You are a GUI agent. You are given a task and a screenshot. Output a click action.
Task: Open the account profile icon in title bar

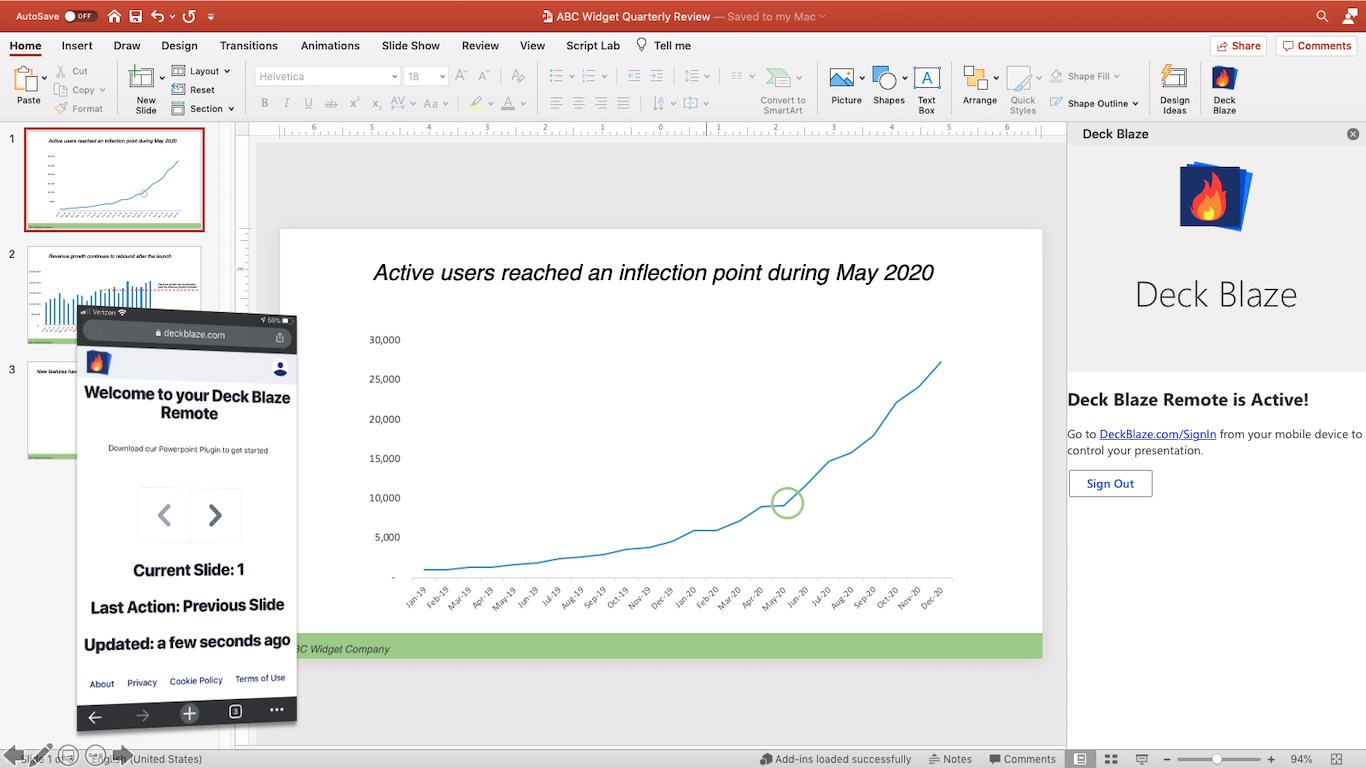click(x=1349, y=16)
